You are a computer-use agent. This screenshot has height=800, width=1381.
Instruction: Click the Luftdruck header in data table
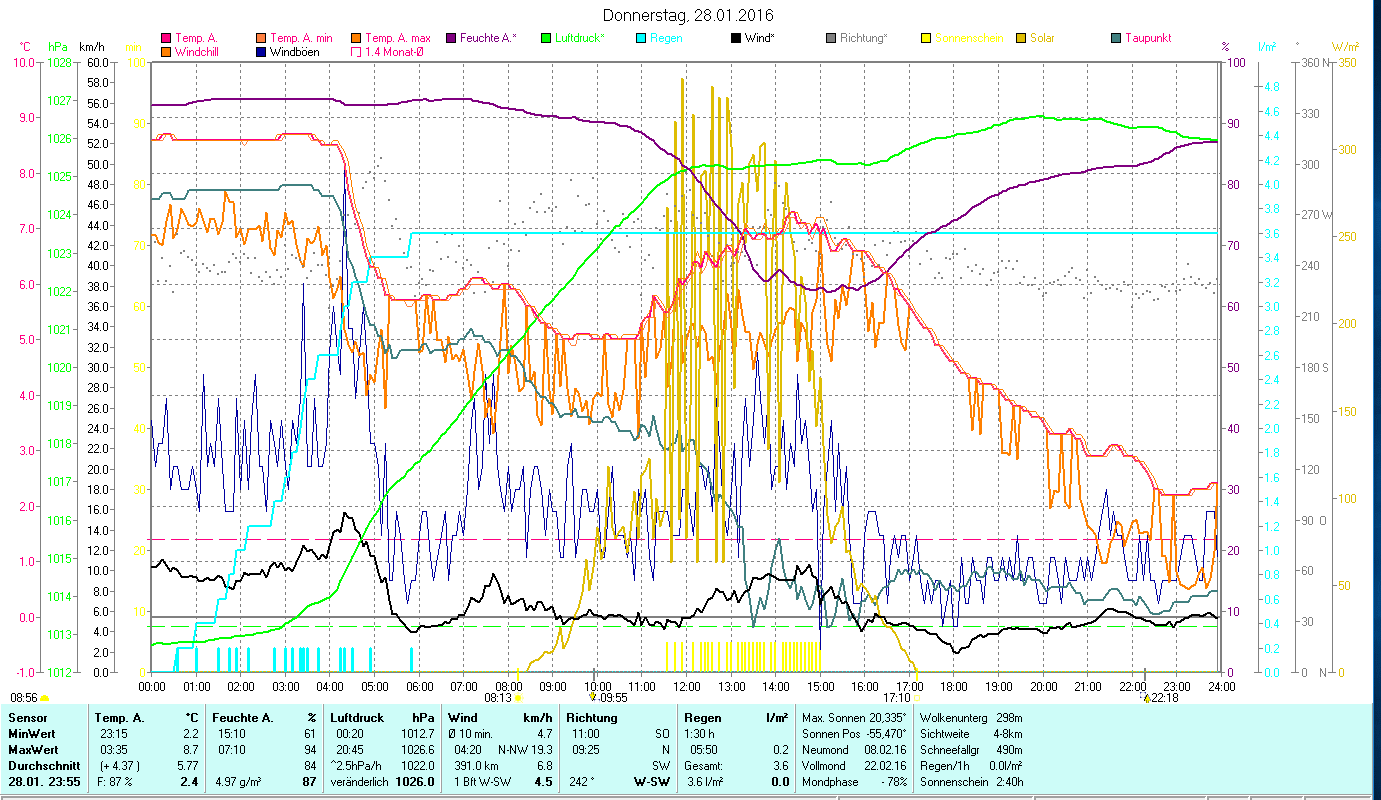[x=357, y=718]
